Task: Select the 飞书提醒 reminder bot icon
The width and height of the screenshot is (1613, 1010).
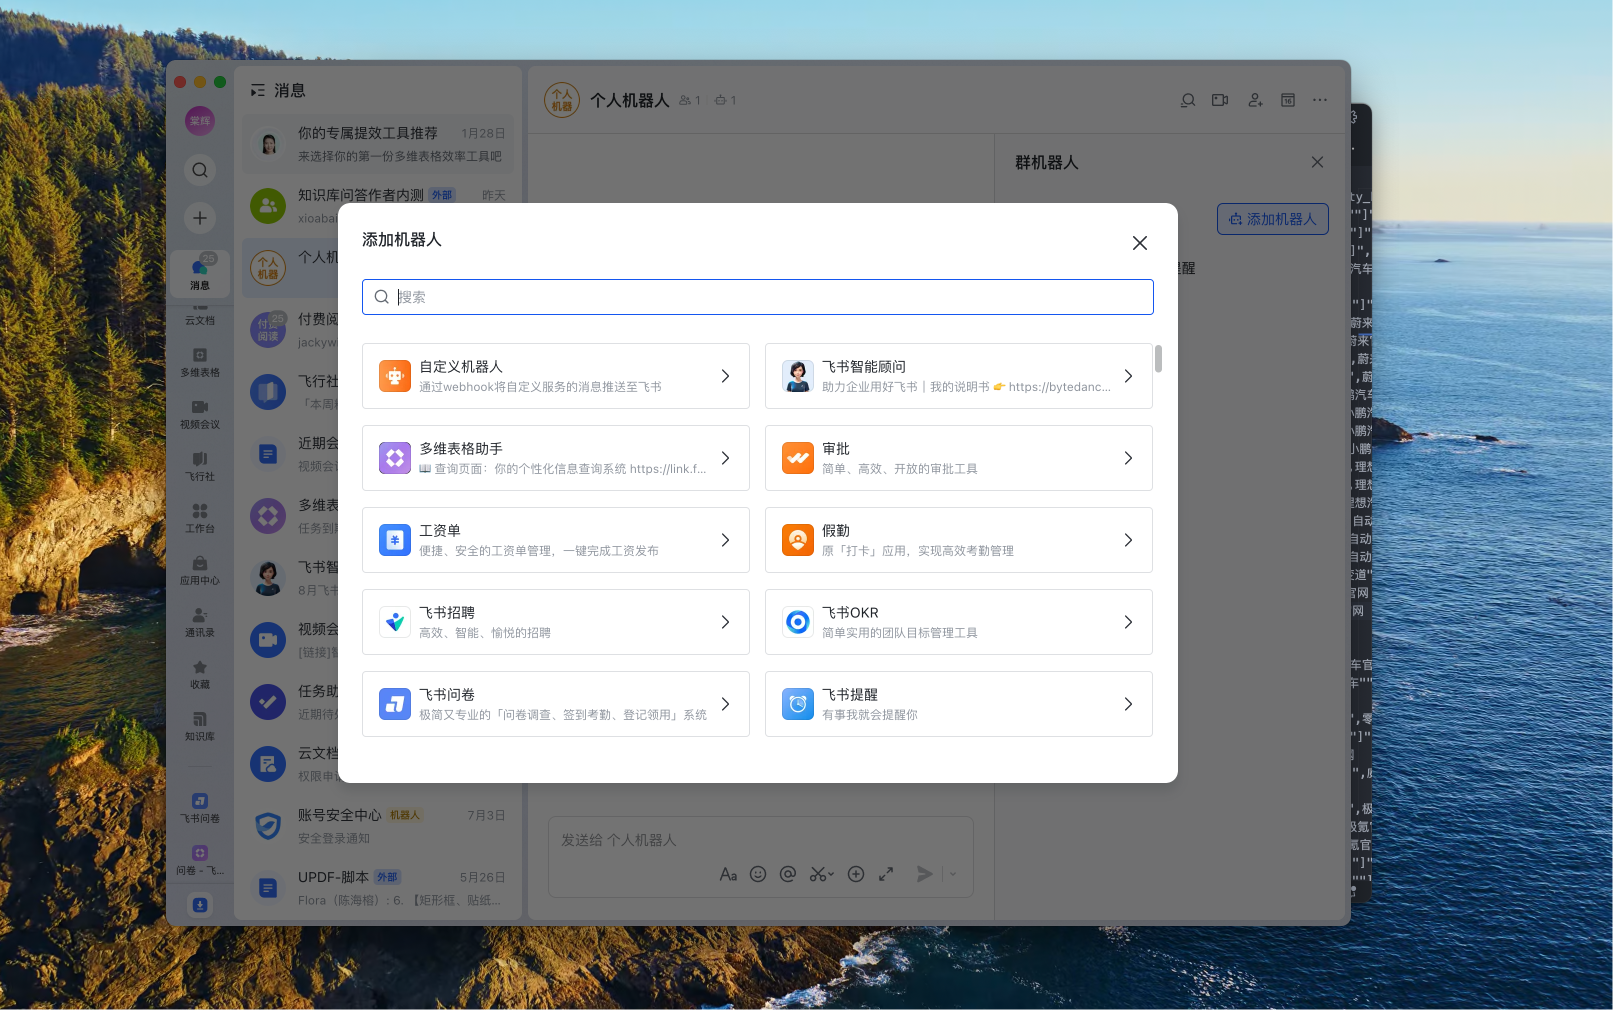Action: (798, 704)
